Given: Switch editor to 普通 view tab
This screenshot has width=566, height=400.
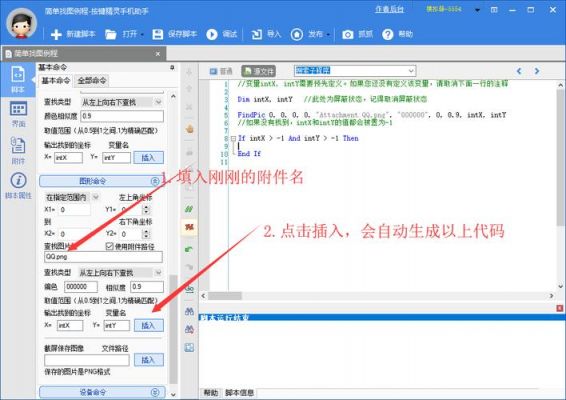Looking at the screenshot, I should click(221, 71).
